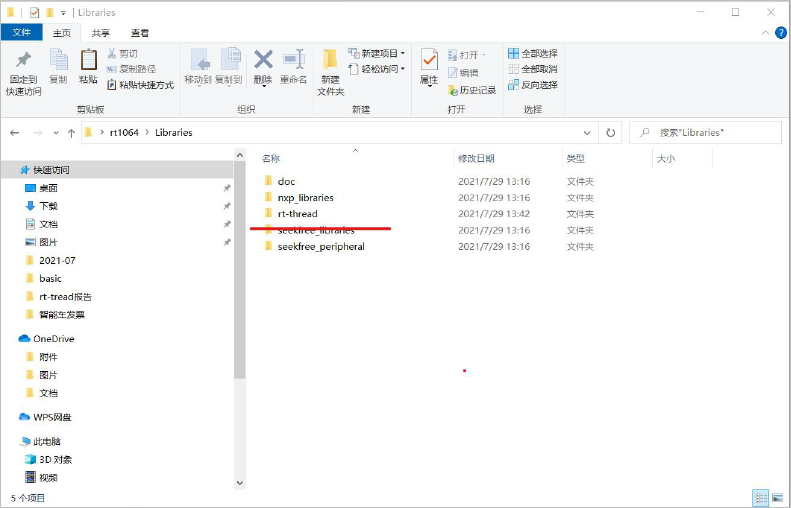Viewport: 791px width, 508px height.
Task: Switch to the Share (共享) tab
Action: point(100,33)
